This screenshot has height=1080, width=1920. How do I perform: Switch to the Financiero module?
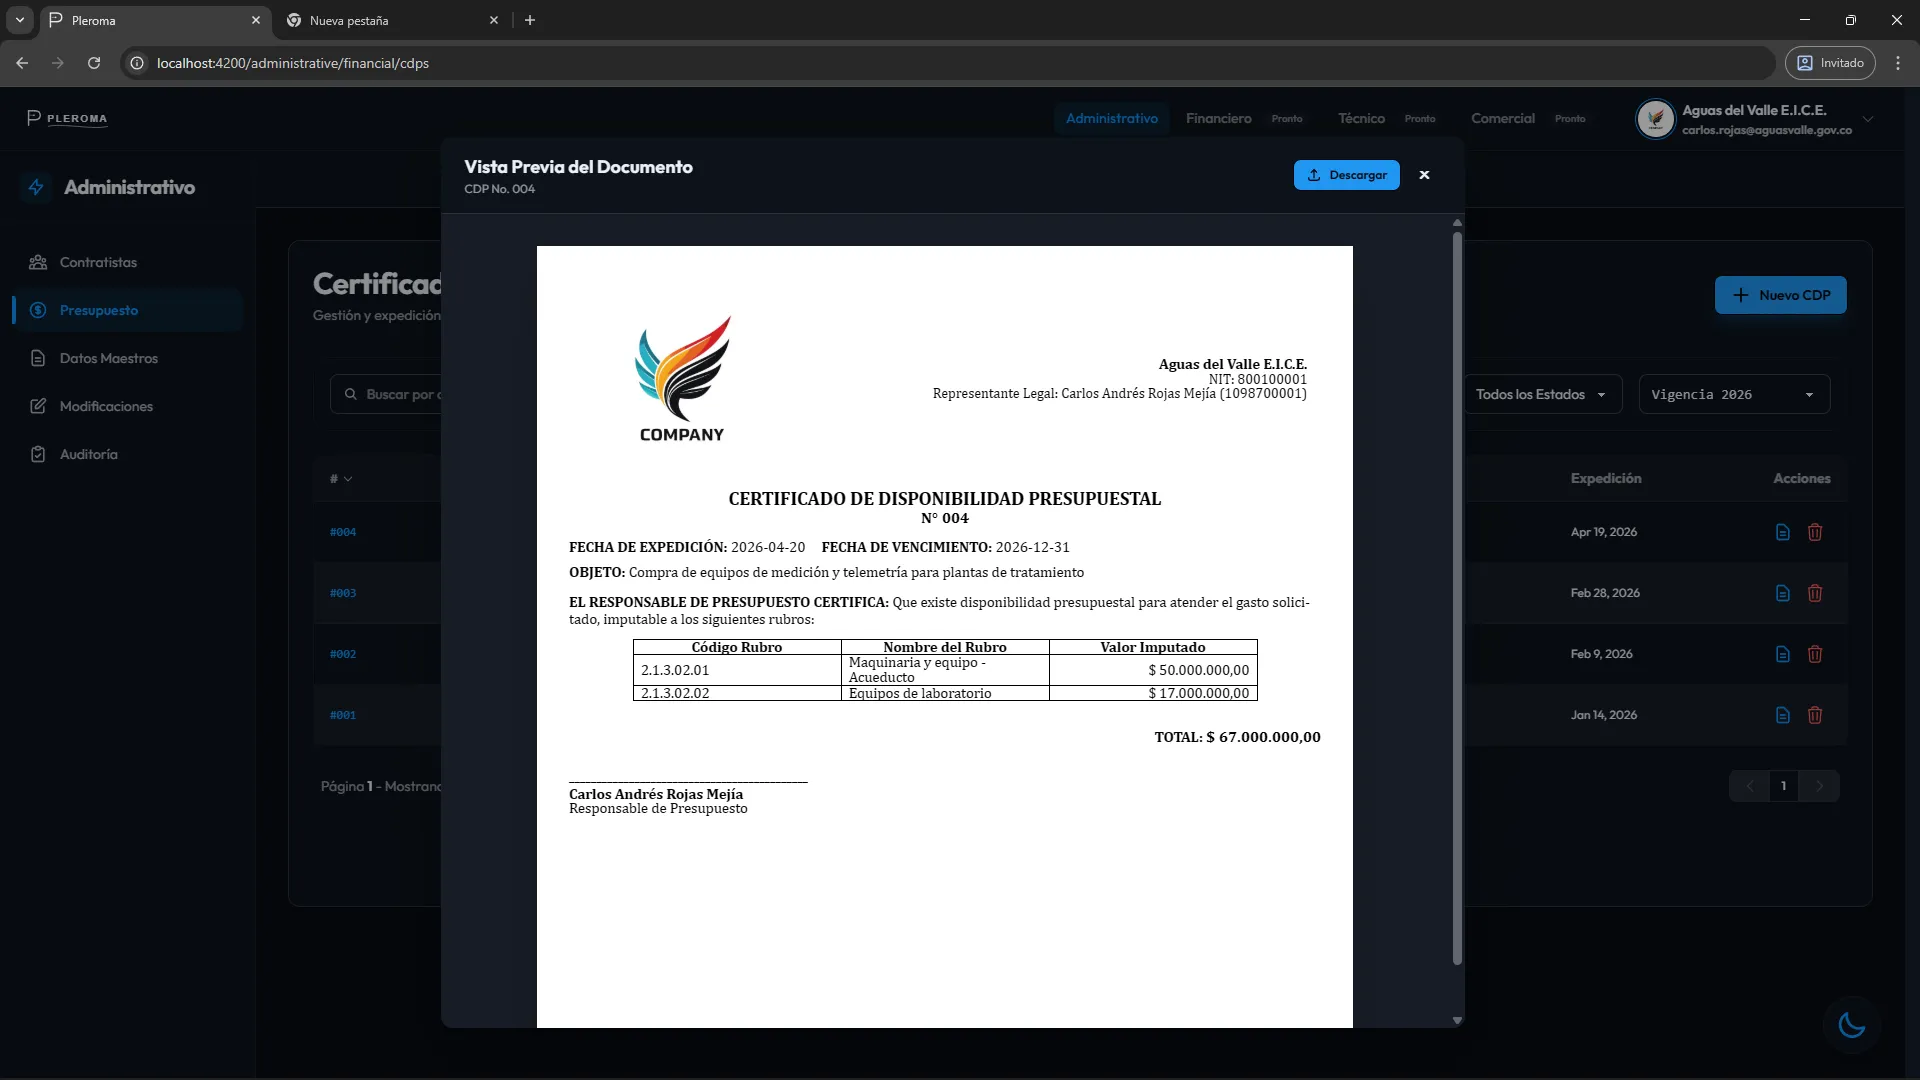point(1218,118)
